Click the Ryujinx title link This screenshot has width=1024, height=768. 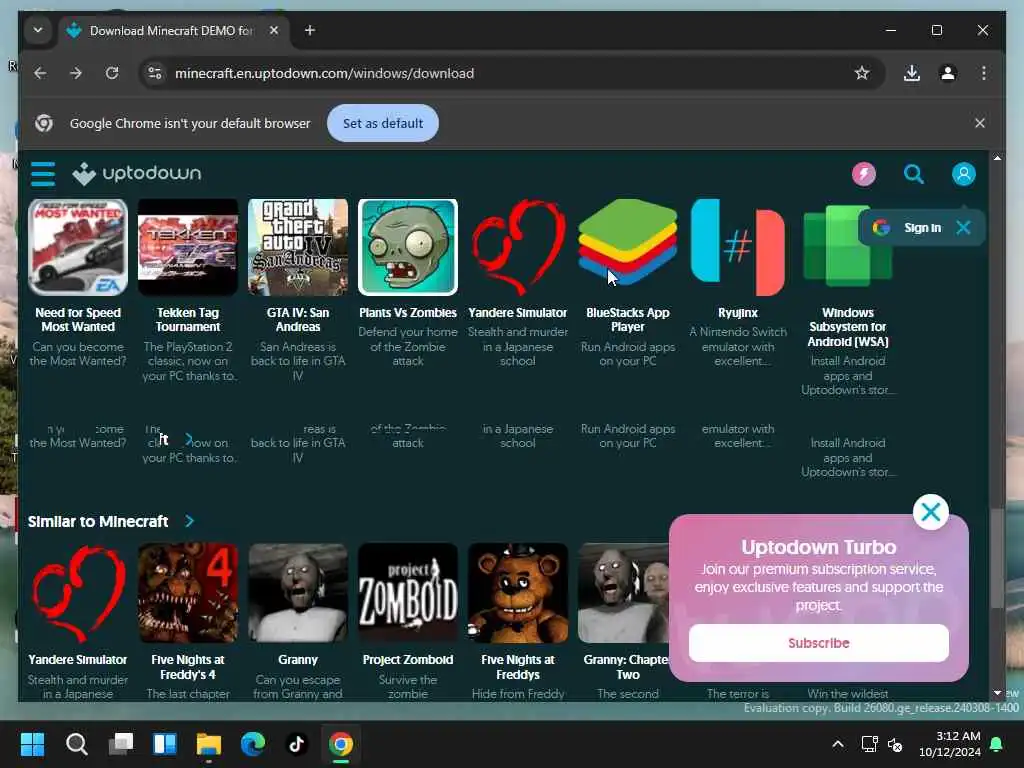(738, 313)
